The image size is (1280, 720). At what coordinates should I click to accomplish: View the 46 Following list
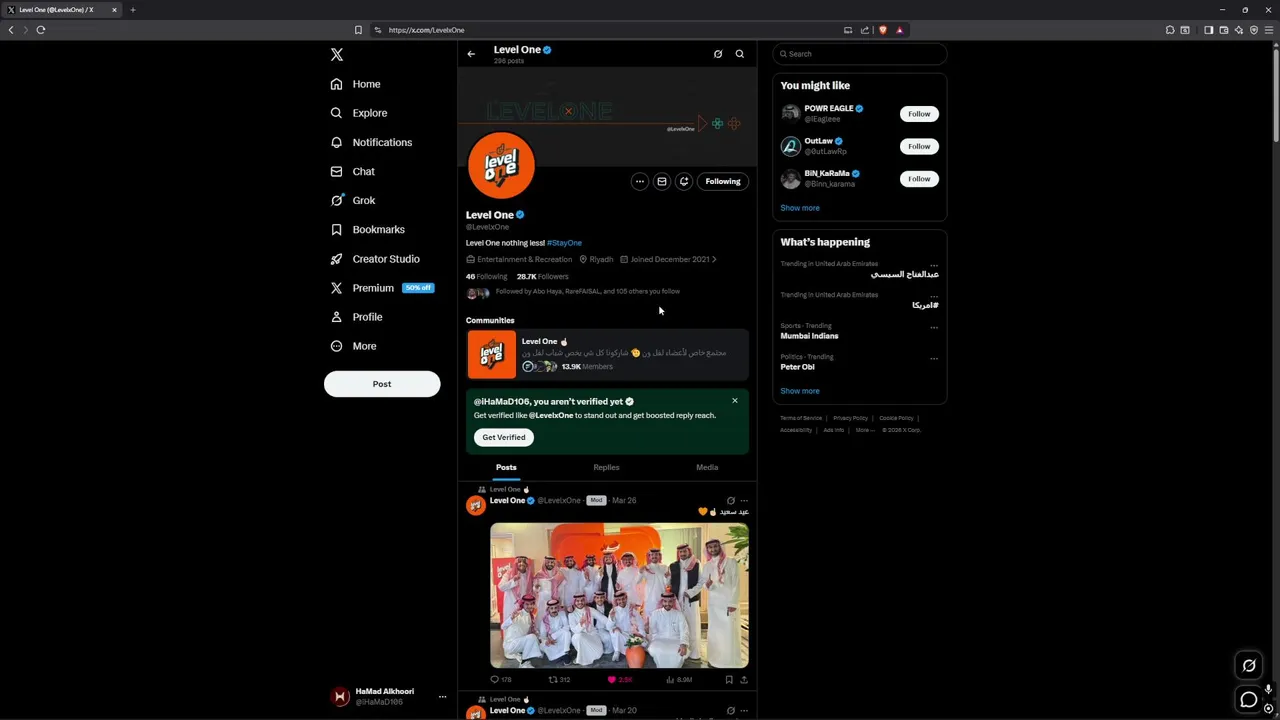point(487,276)
